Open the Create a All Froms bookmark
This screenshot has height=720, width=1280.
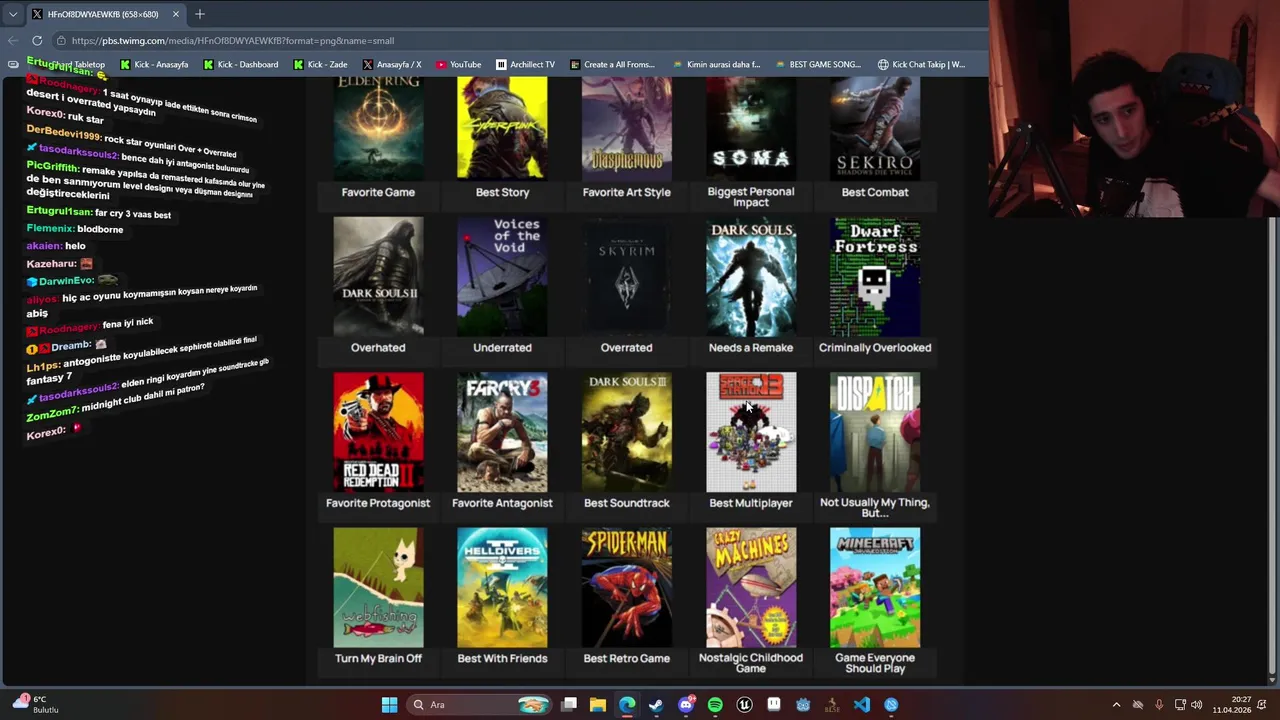point(612,64)
